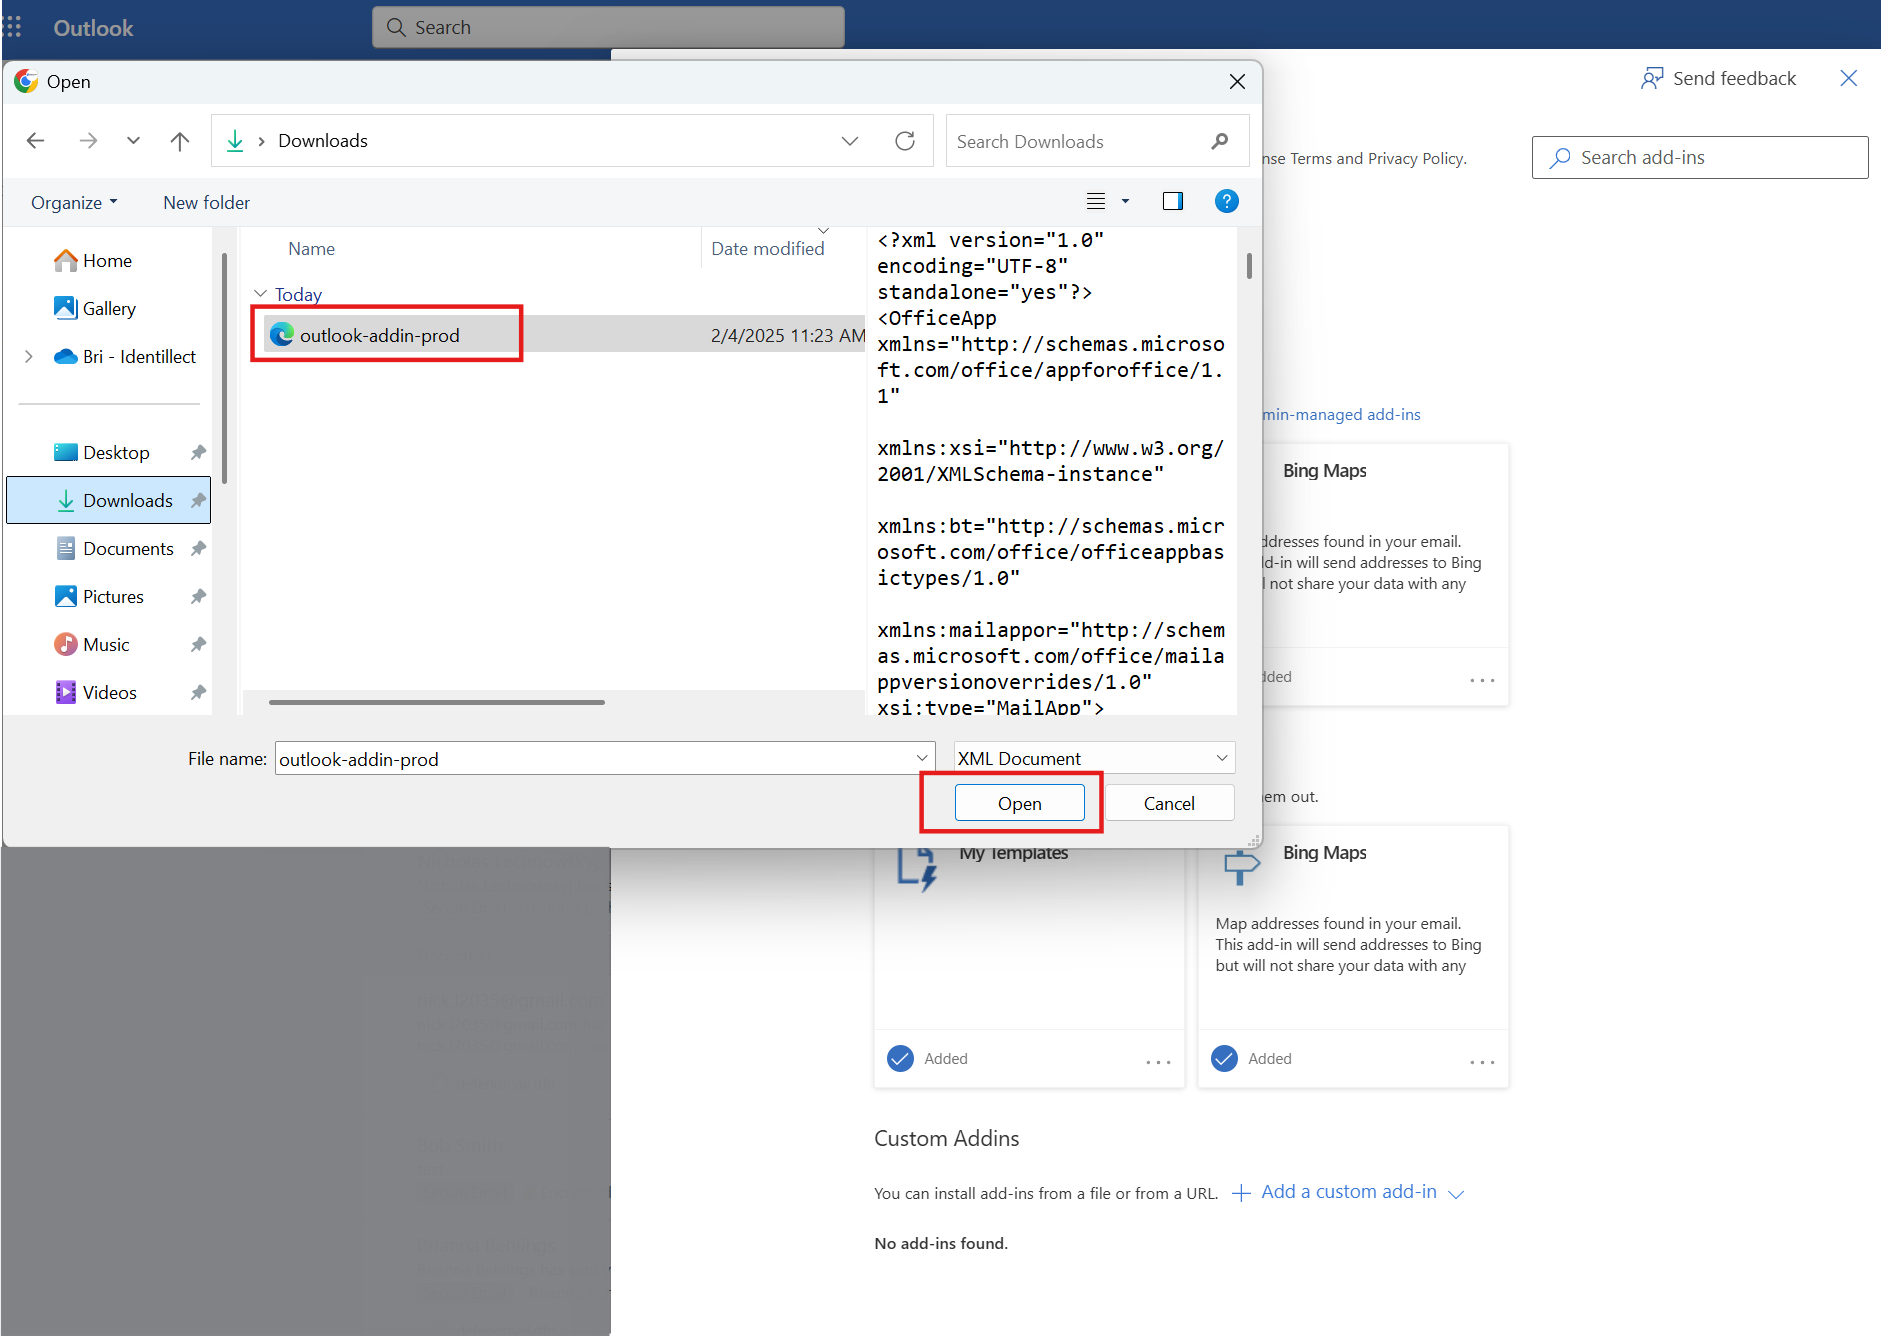Click the lower Bing Maps signpost icon
This screenshot has height=1336, width=1881.
tap(1241, 867)
